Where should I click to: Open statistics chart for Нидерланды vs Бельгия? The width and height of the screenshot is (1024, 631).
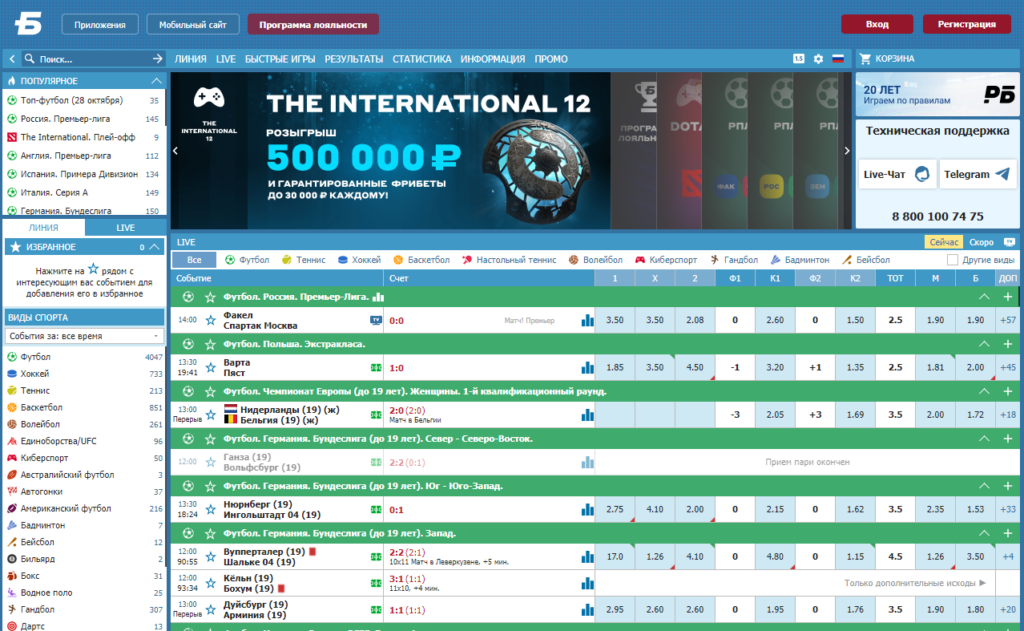tap(588, 415)
